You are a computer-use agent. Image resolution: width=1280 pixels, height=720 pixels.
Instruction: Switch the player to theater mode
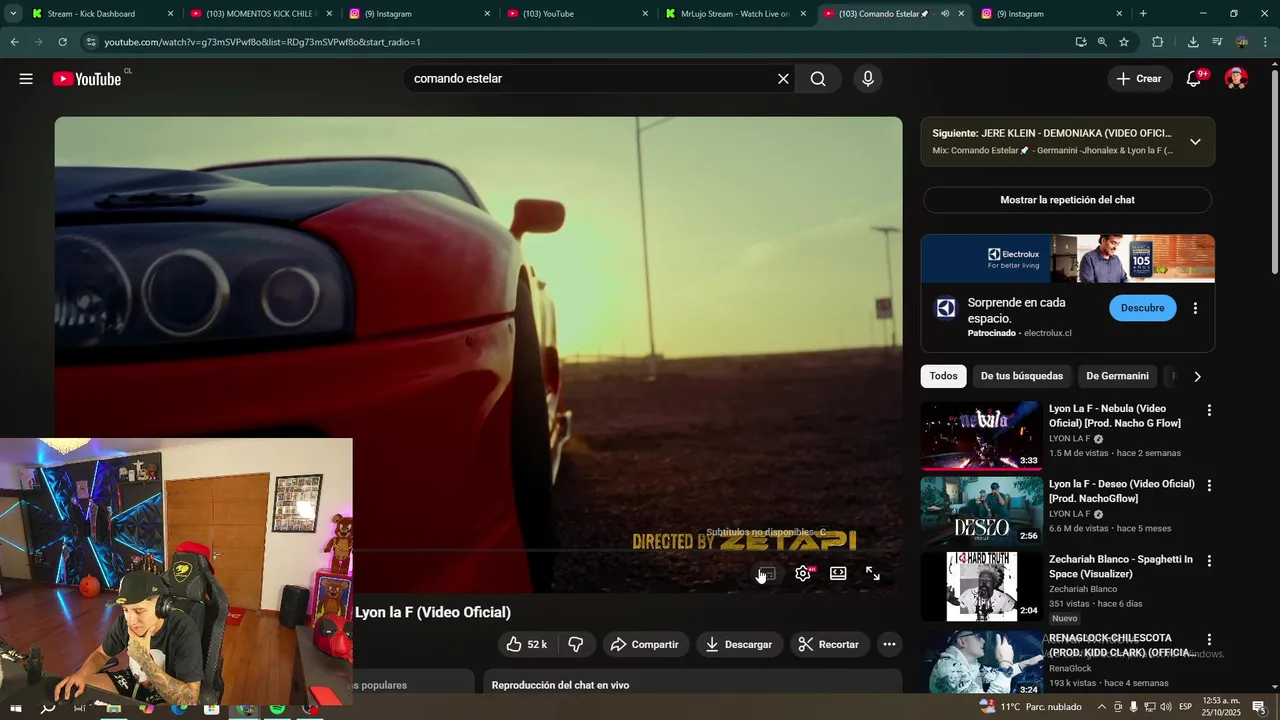[x=838, y=574]
